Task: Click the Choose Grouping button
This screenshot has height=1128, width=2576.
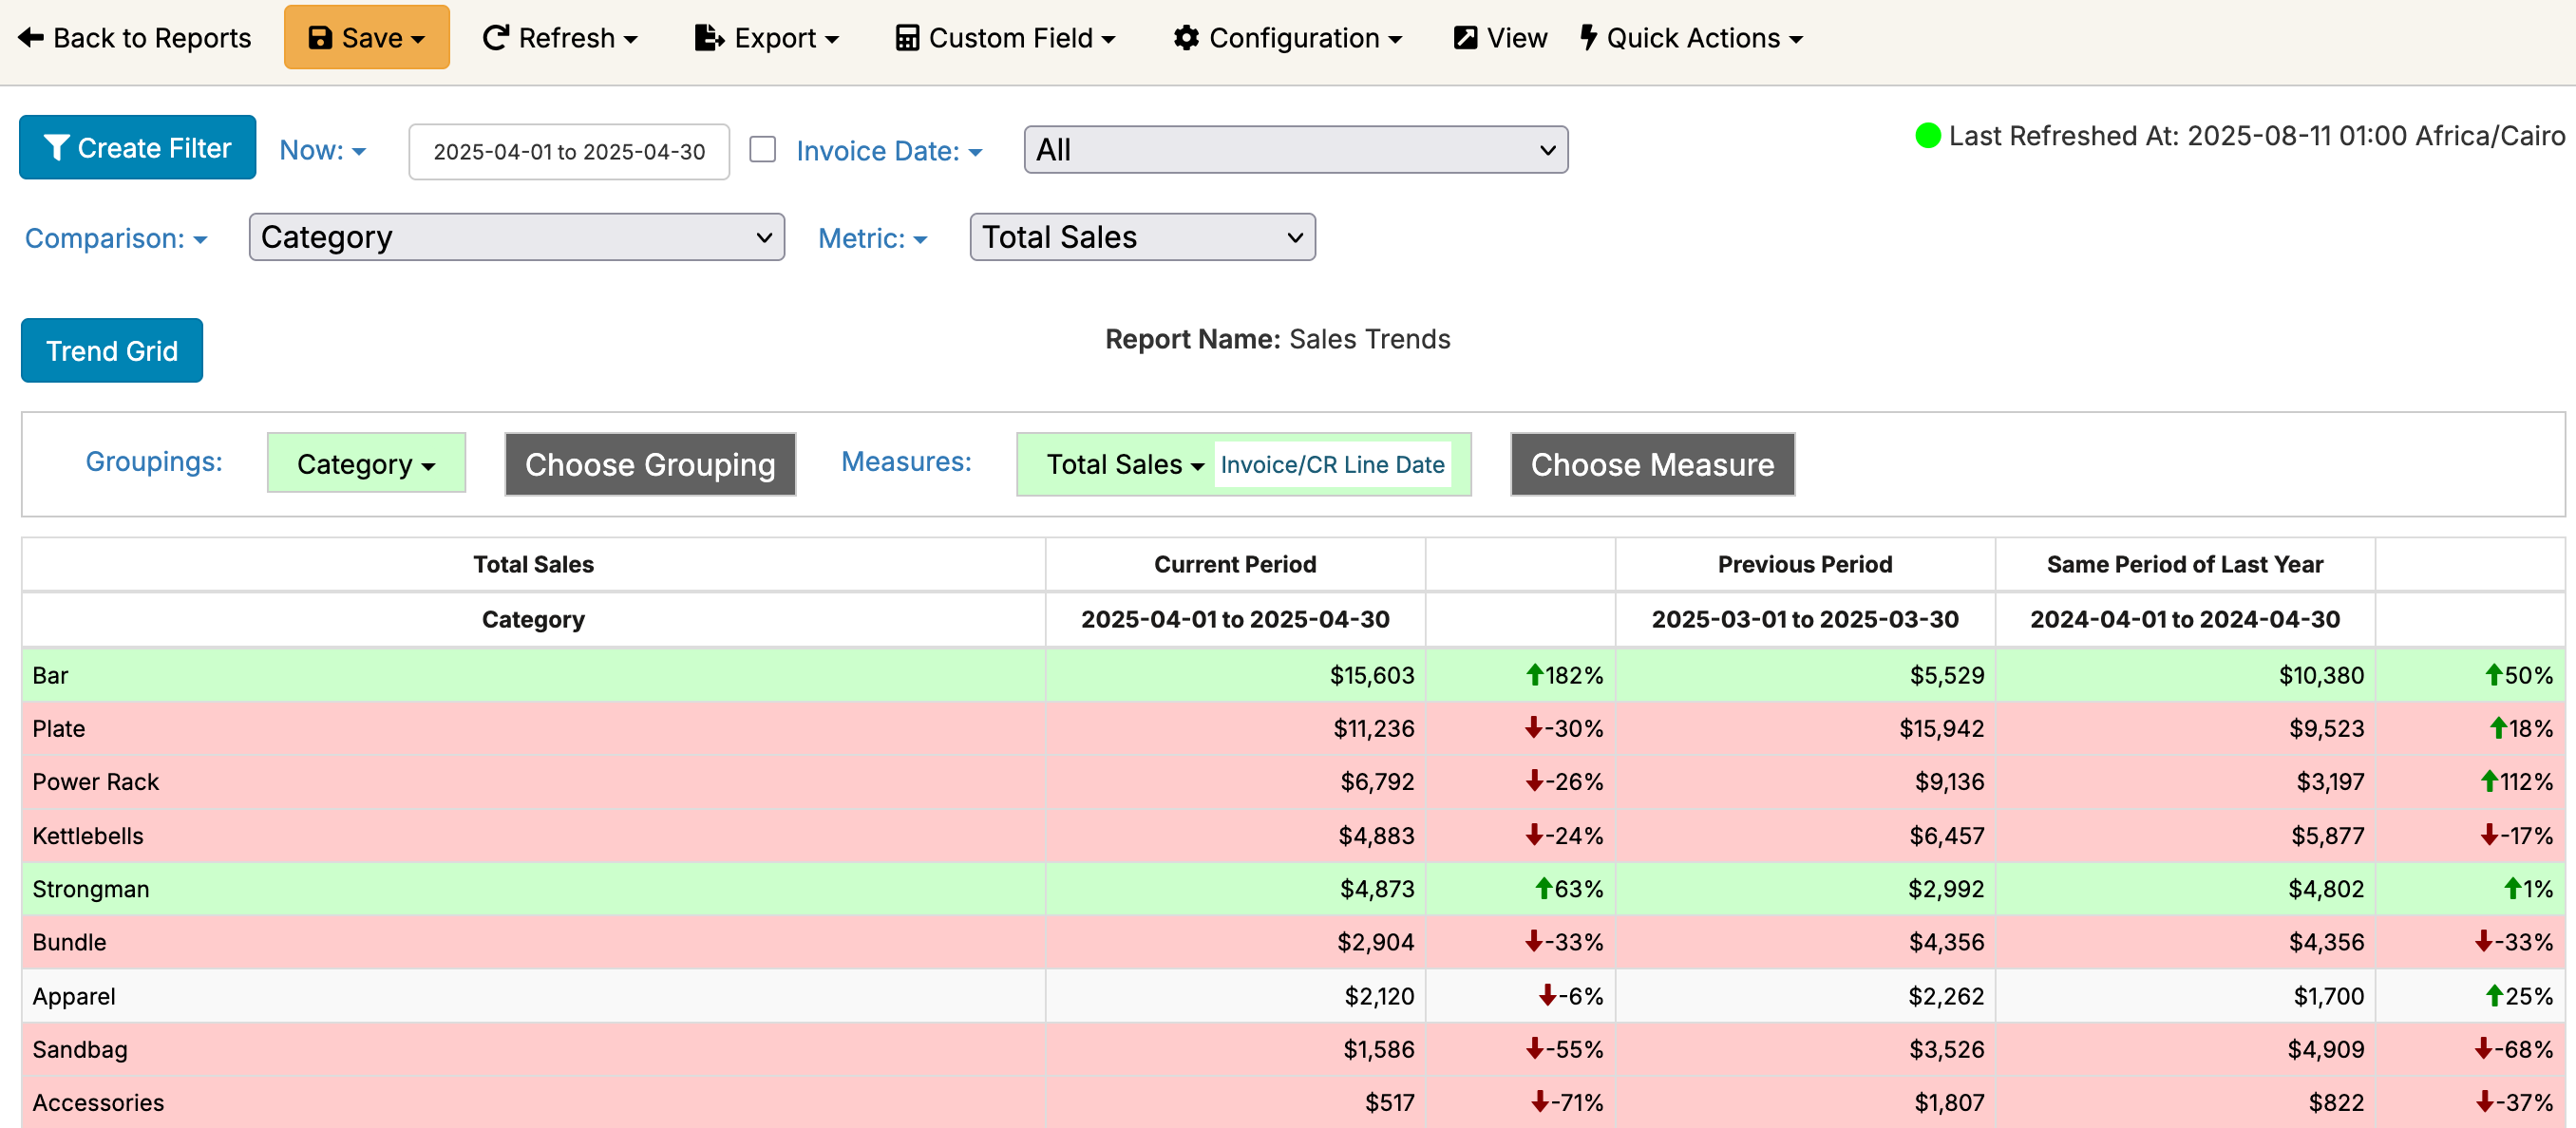Action: [650, 464]
